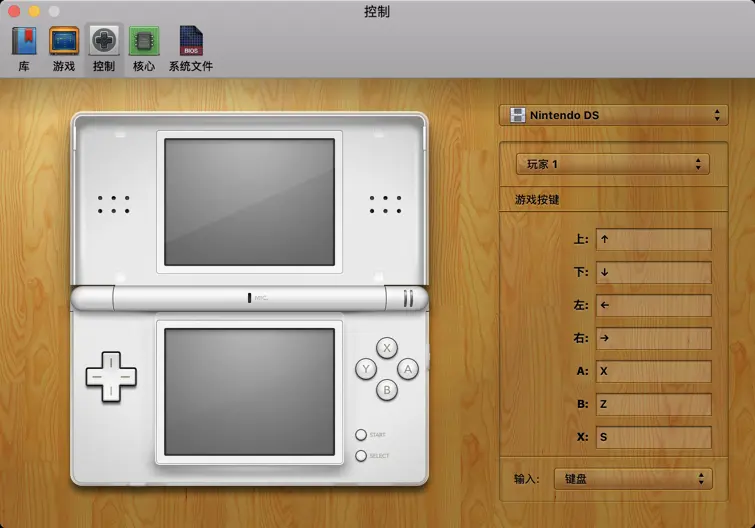Open the Nintendo DS system dropdown
This screenshot has width=755, height=528.
click(x=613, y=115)
